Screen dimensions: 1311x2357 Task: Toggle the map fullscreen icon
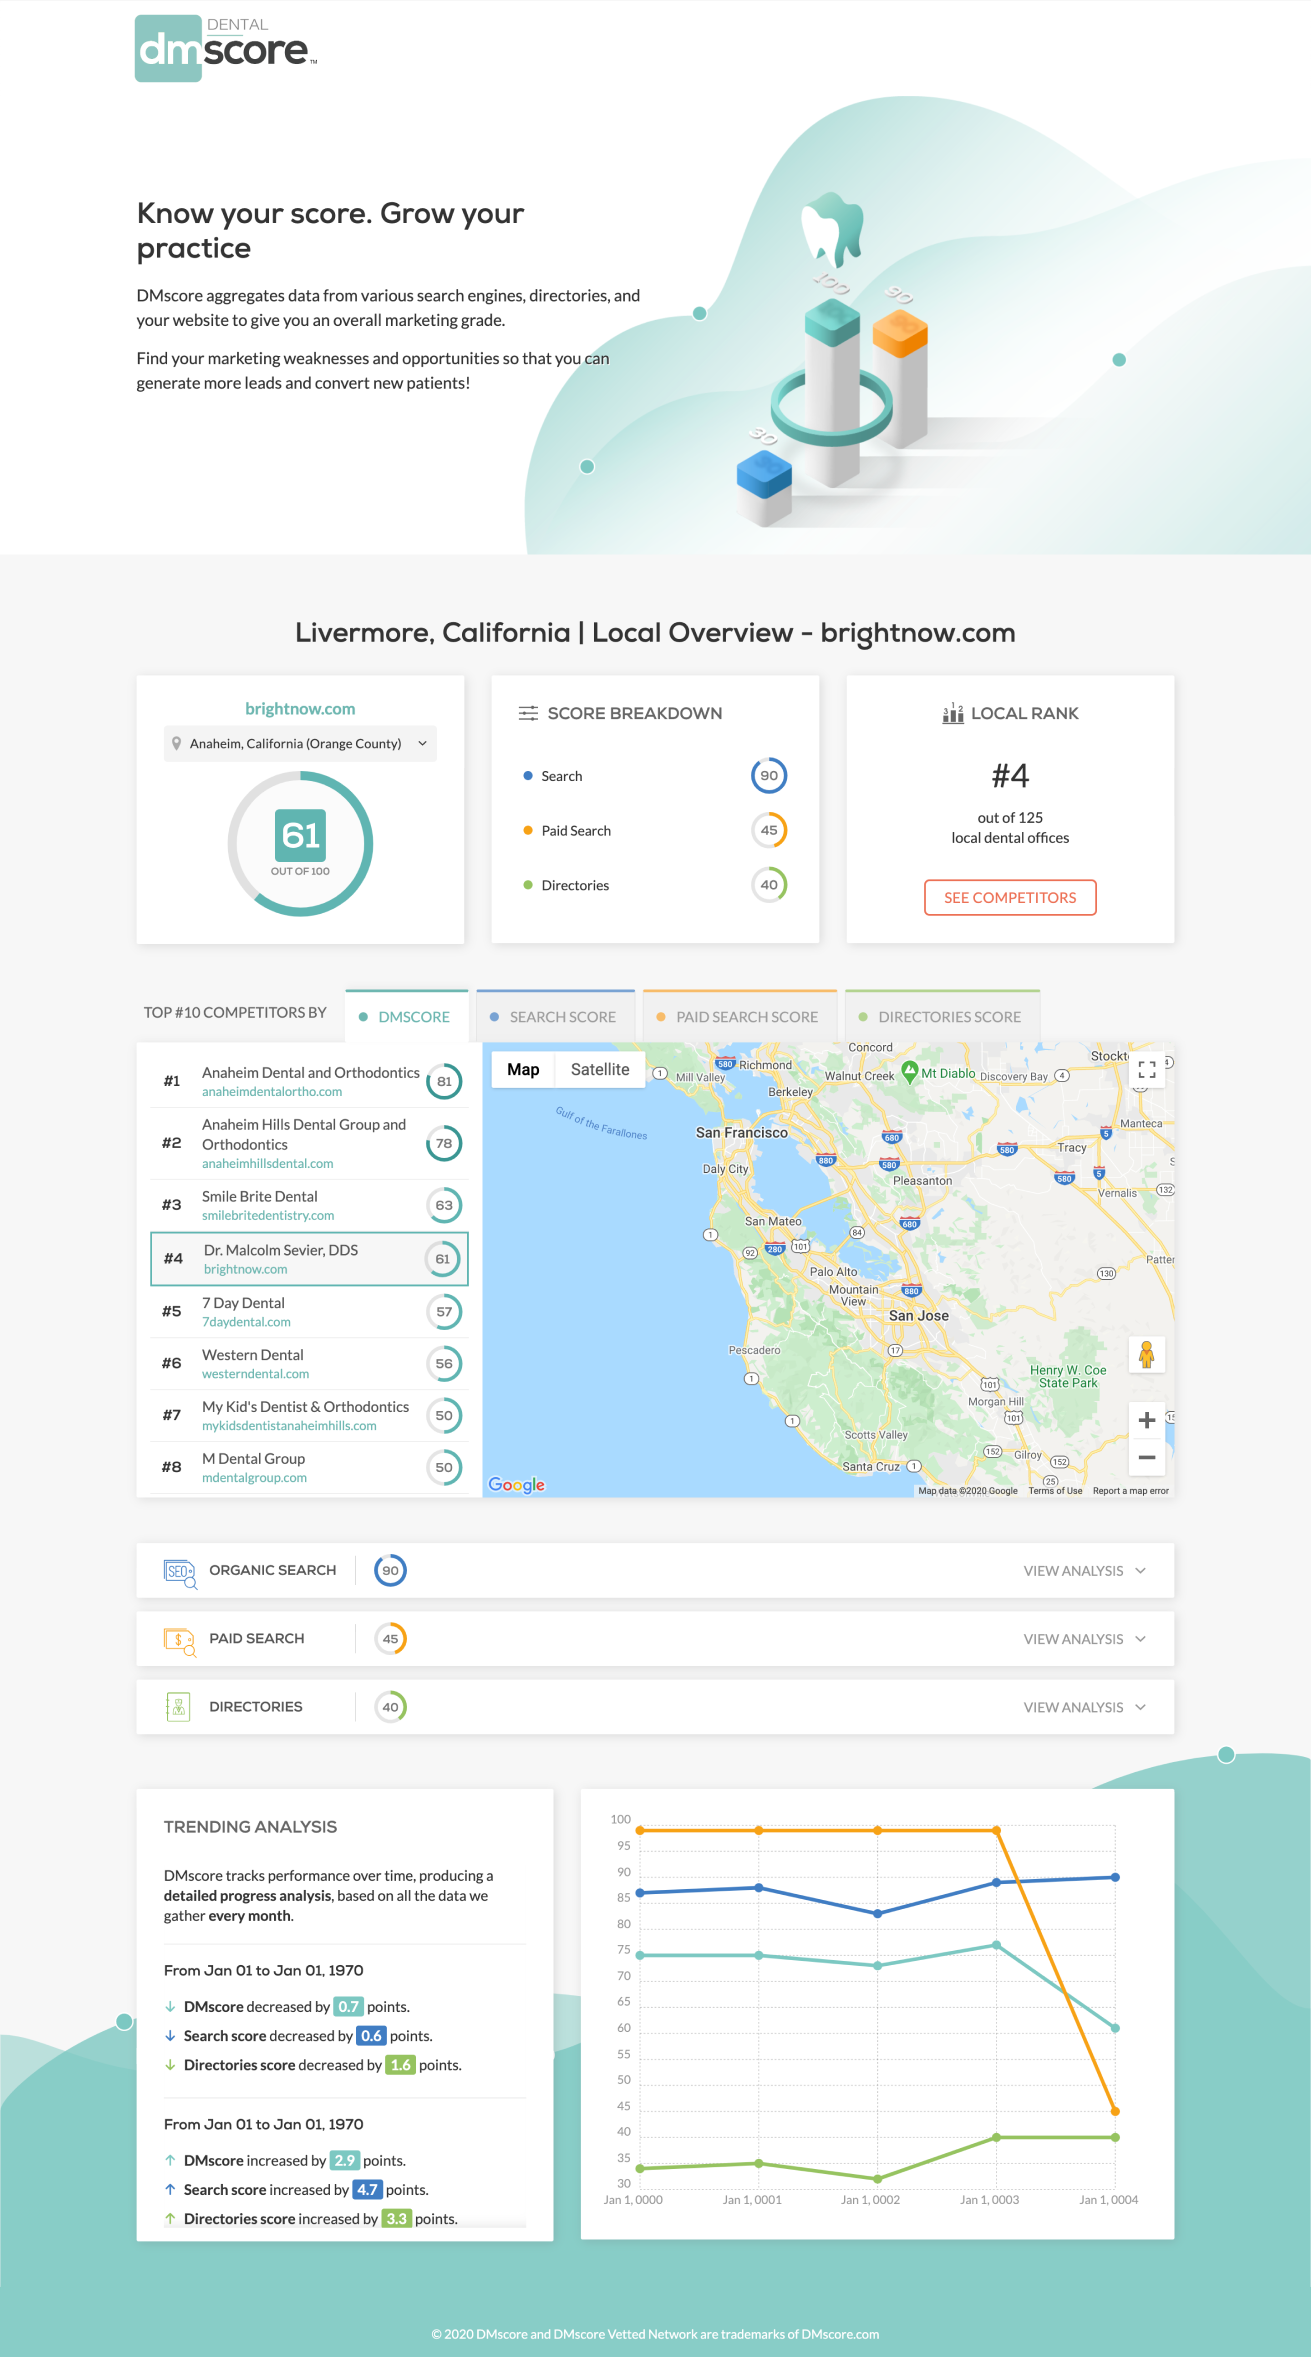pyautogui.click(x=1147, y=1069)
